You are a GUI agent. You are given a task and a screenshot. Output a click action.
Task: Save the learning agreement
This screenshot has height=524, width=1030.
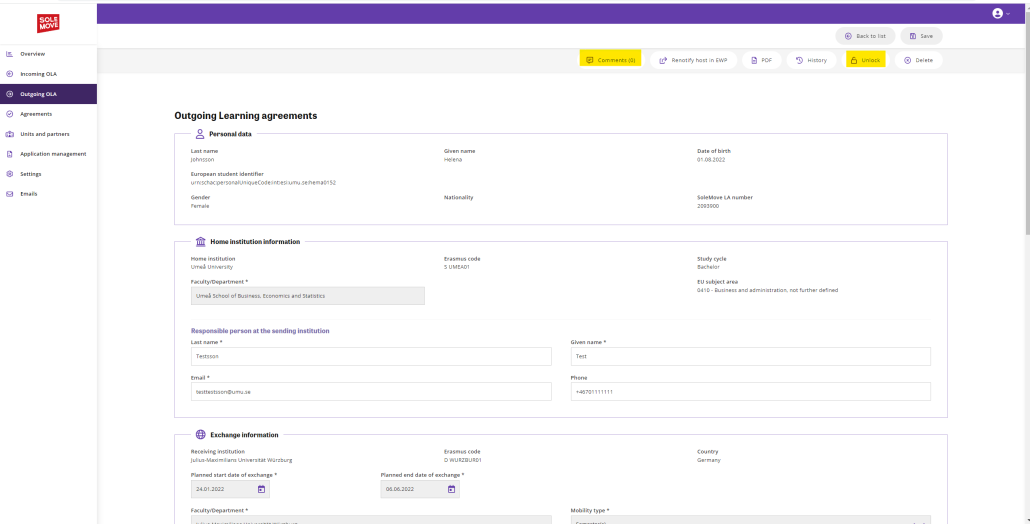click(921, 36)
